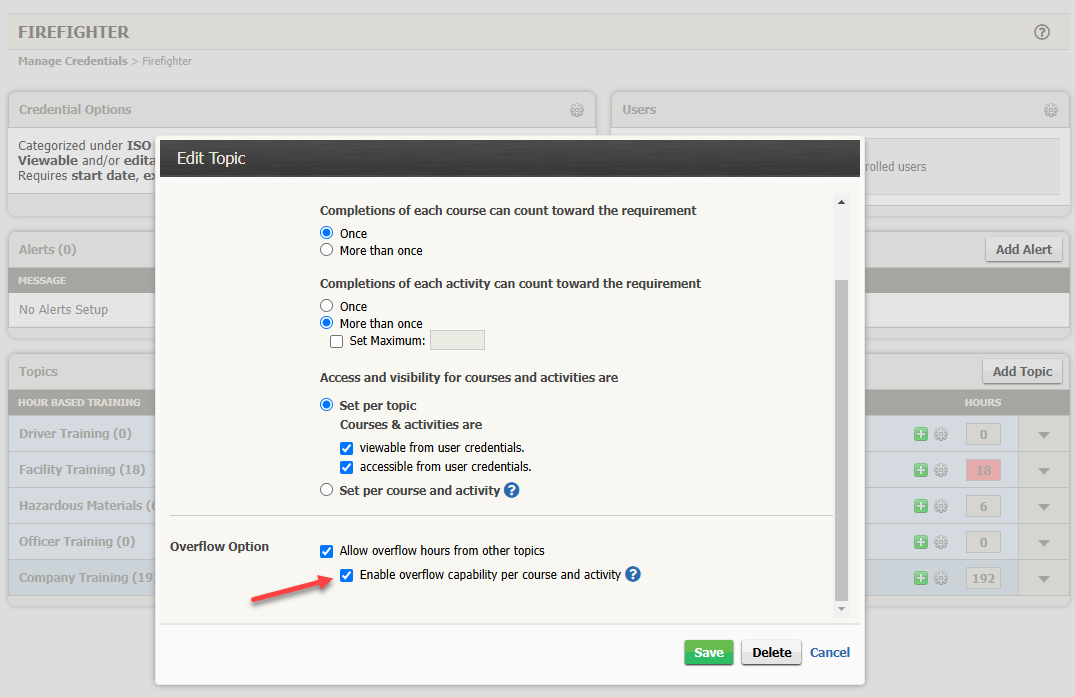This screenshot has height=697, width=1075.
Task: Click green plus icon in Facility Training row
Action: click(921, 470)
